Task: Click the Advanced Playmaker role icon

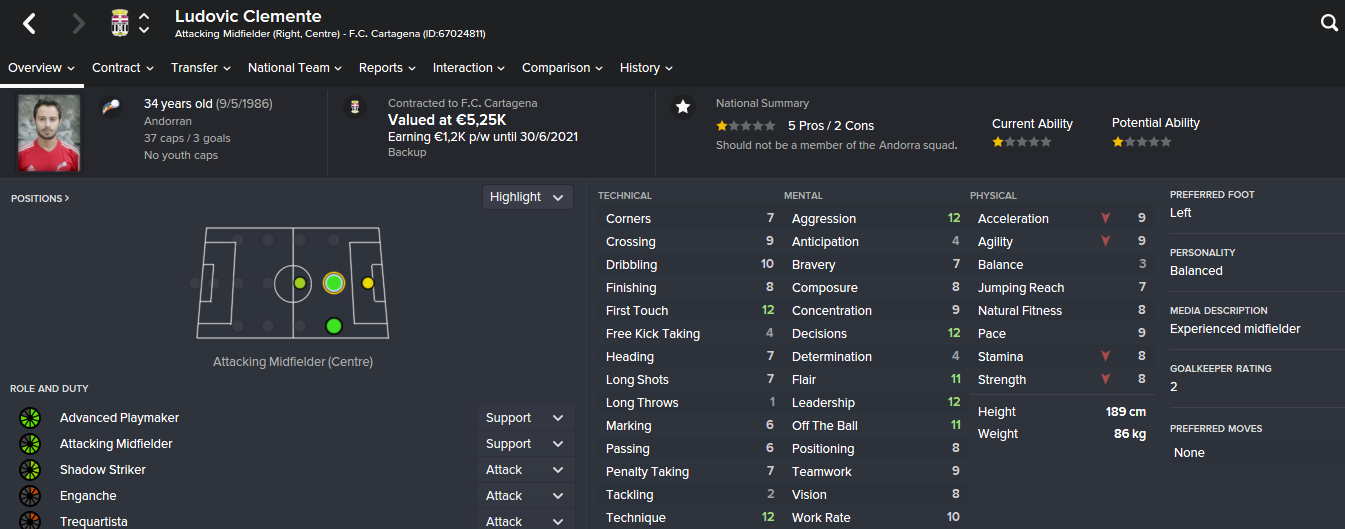Action: (30, 418)
